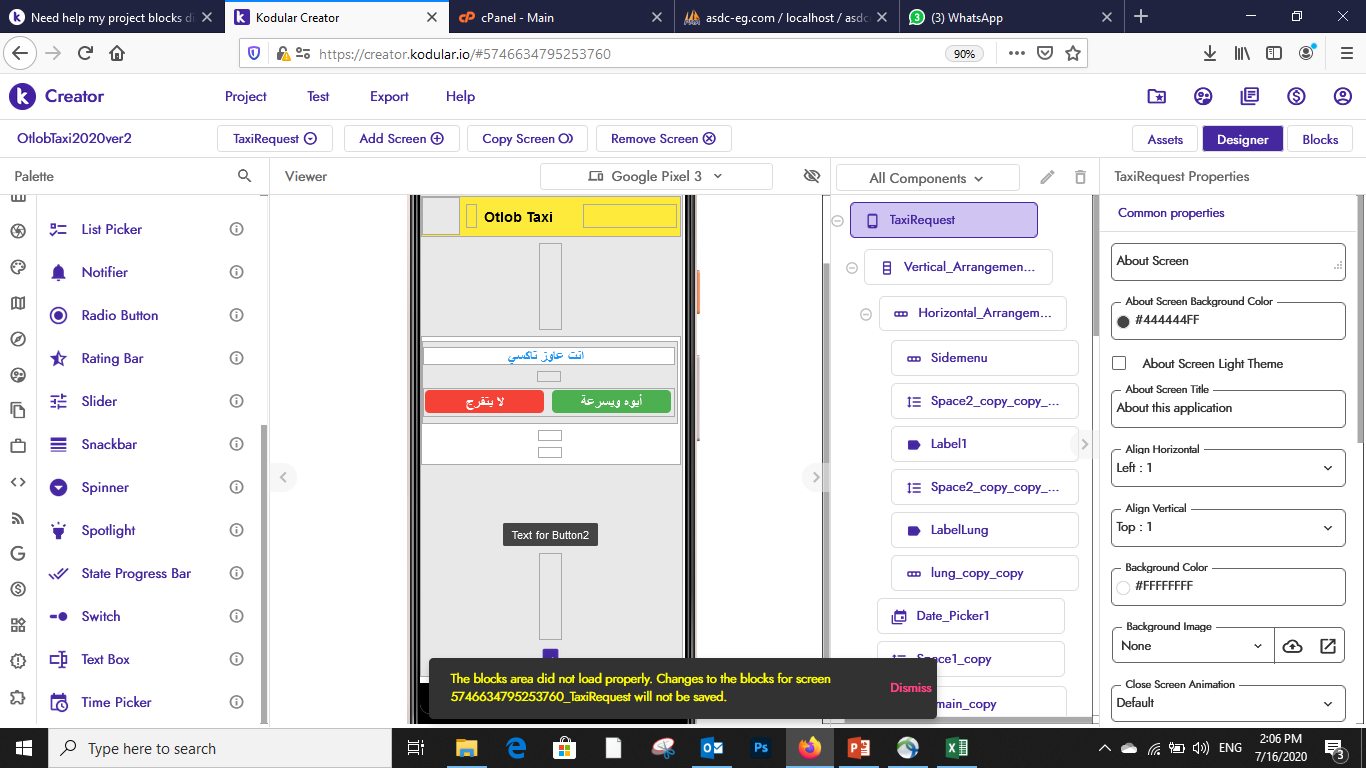Click the Copy Screen button

(x=528, y=138)
